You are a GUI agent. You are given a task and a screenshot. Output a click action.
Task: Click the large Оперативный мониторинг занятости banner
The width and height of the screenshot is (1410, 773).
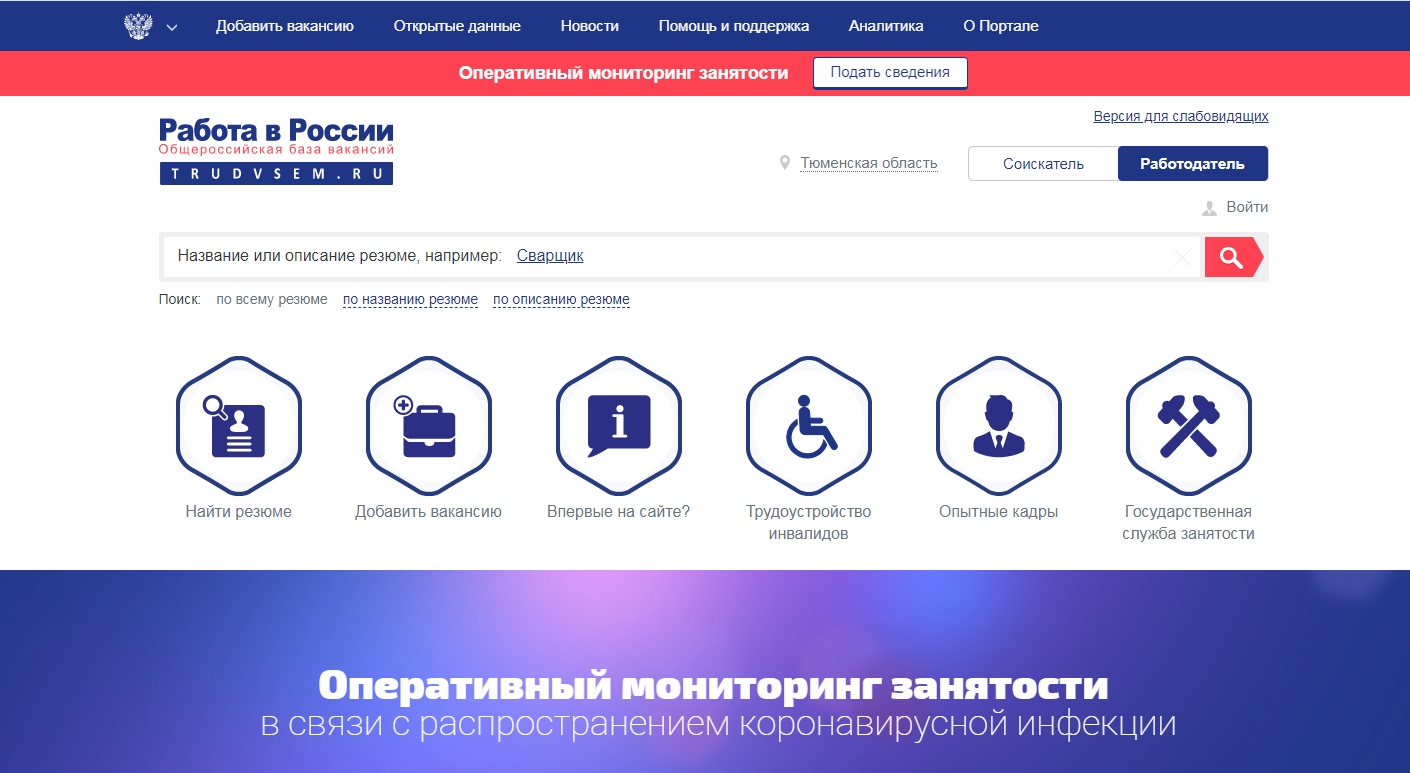(x=705, y=672)
